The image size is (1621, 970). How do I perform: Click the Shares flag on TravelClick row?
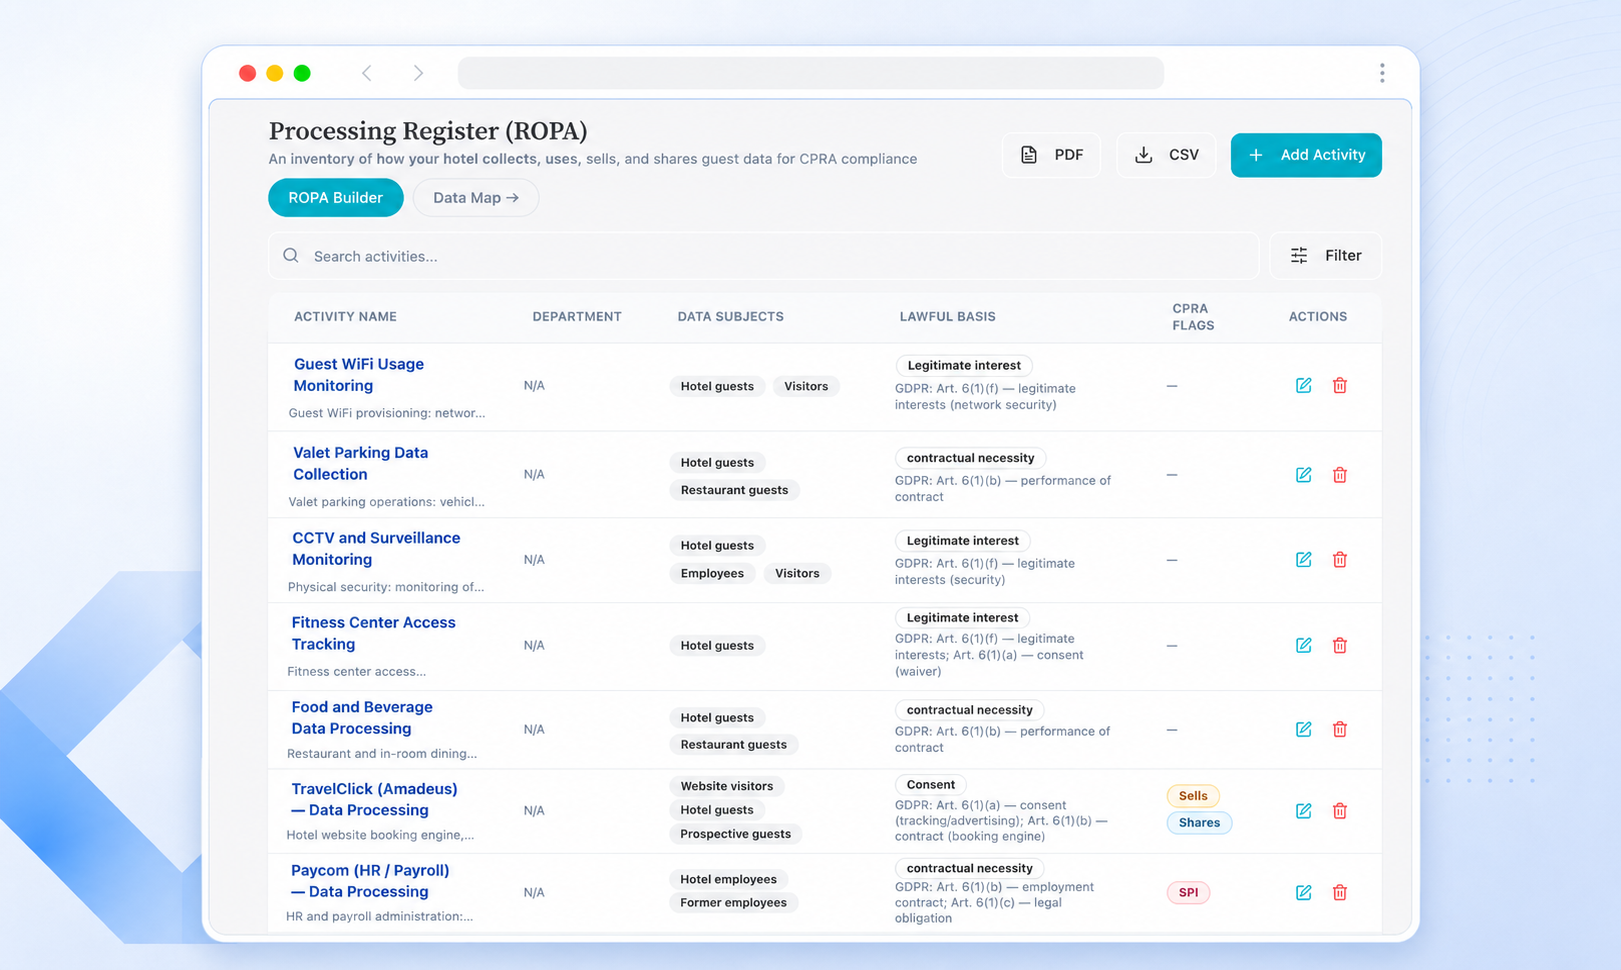point(1199,823)
